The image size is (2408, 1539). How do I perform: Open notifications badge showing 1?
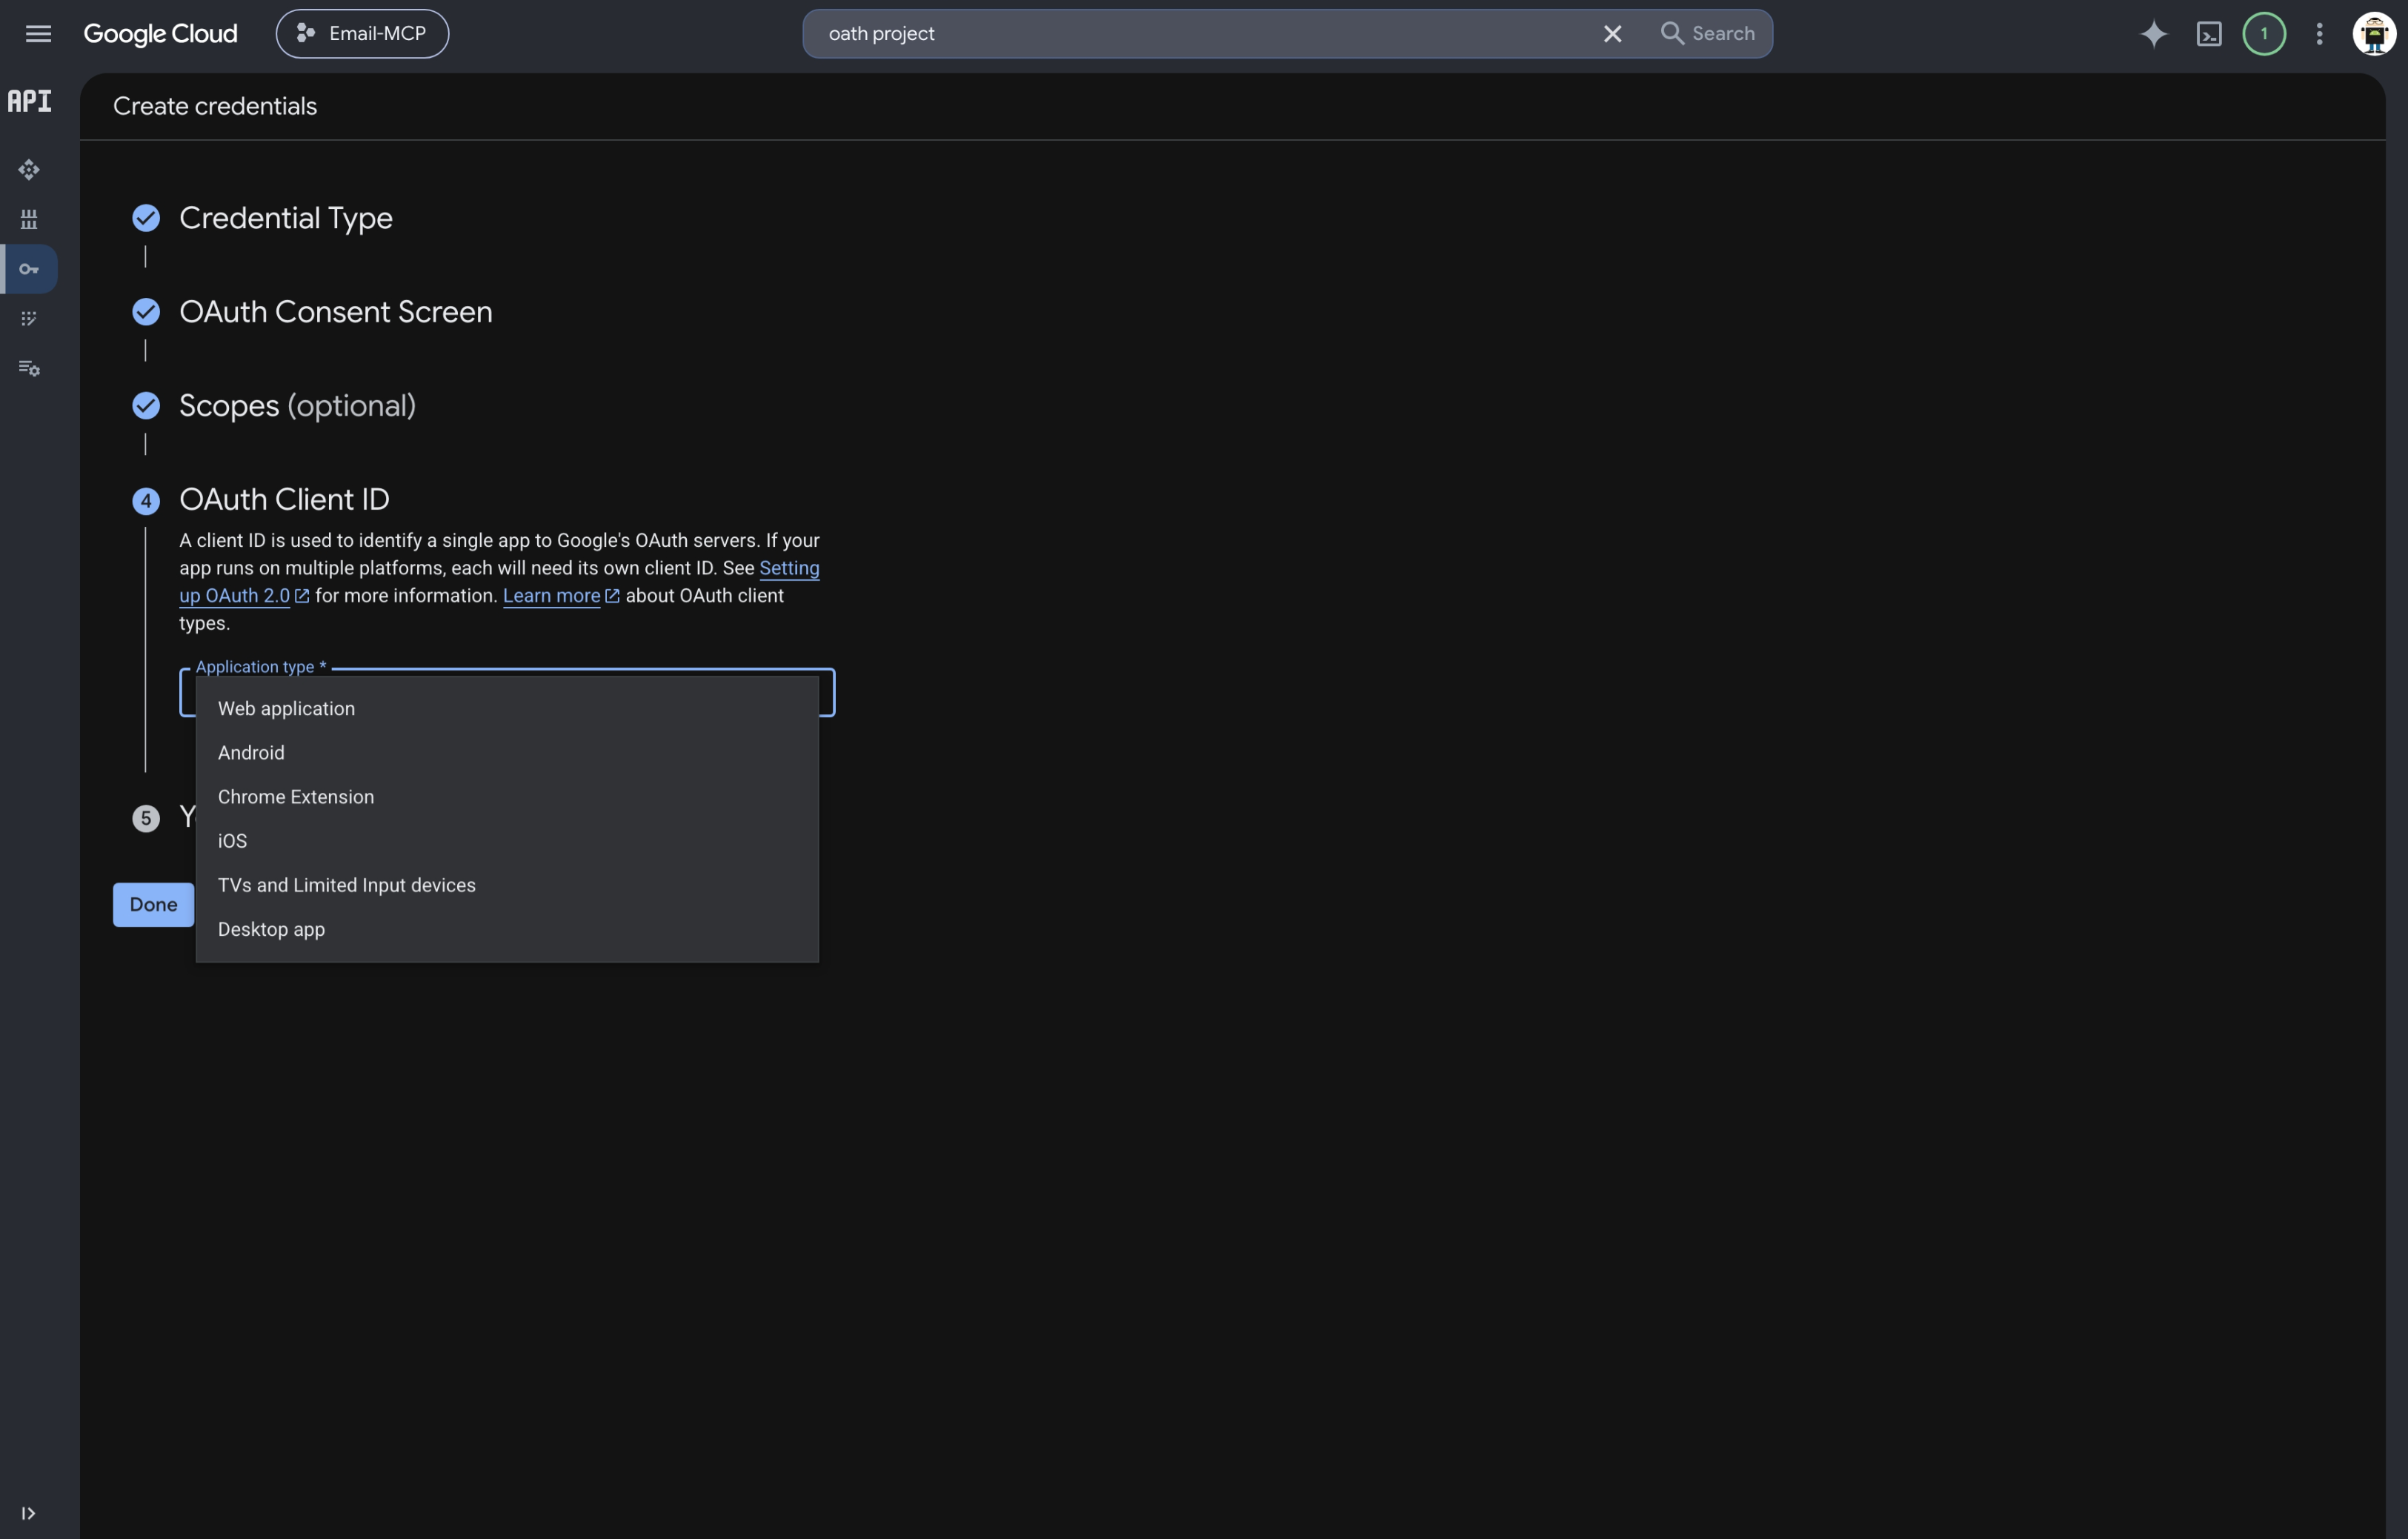coord(2264,34)
